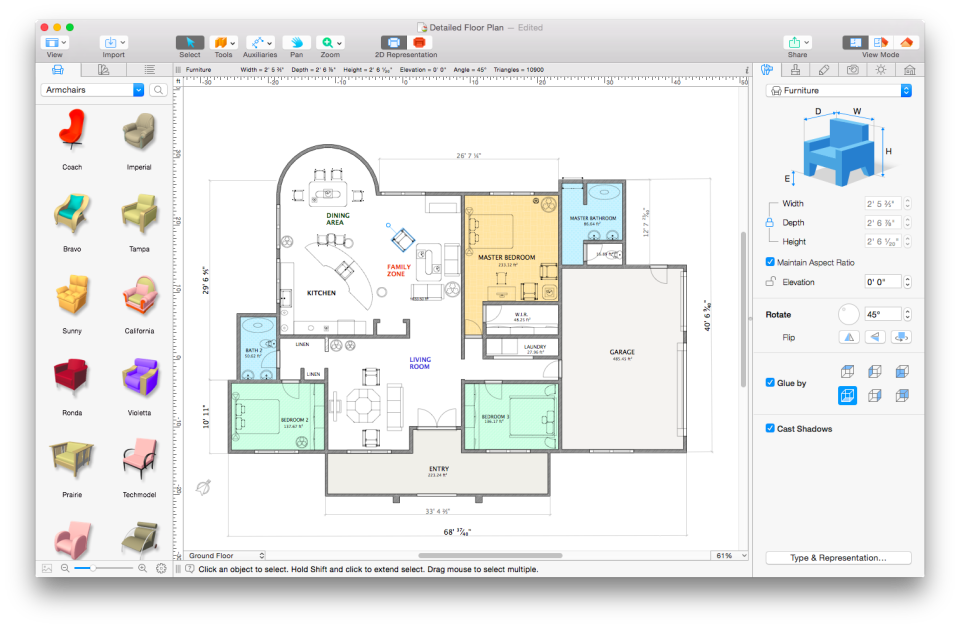Click the 2D Representation toolbar icon
Image resolution: width=960 pixels, height=628 pixels.
[394, 43]
